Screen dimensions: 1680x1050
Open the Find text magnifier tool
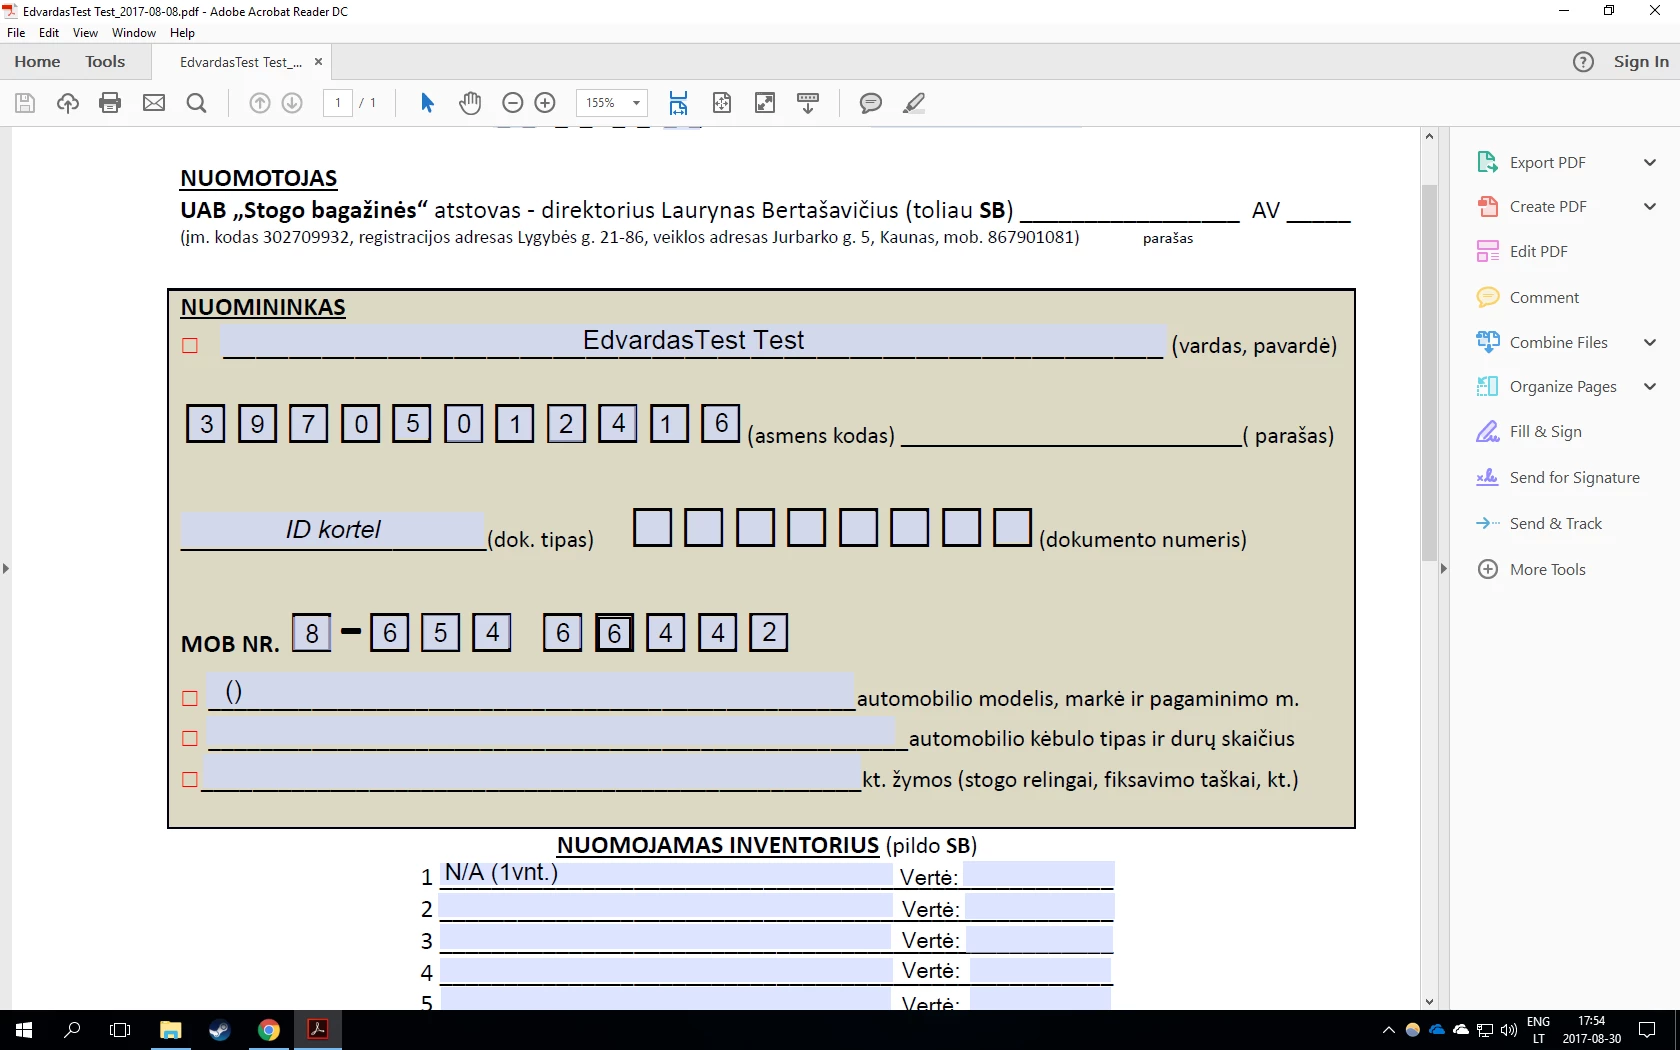point(197,103)
